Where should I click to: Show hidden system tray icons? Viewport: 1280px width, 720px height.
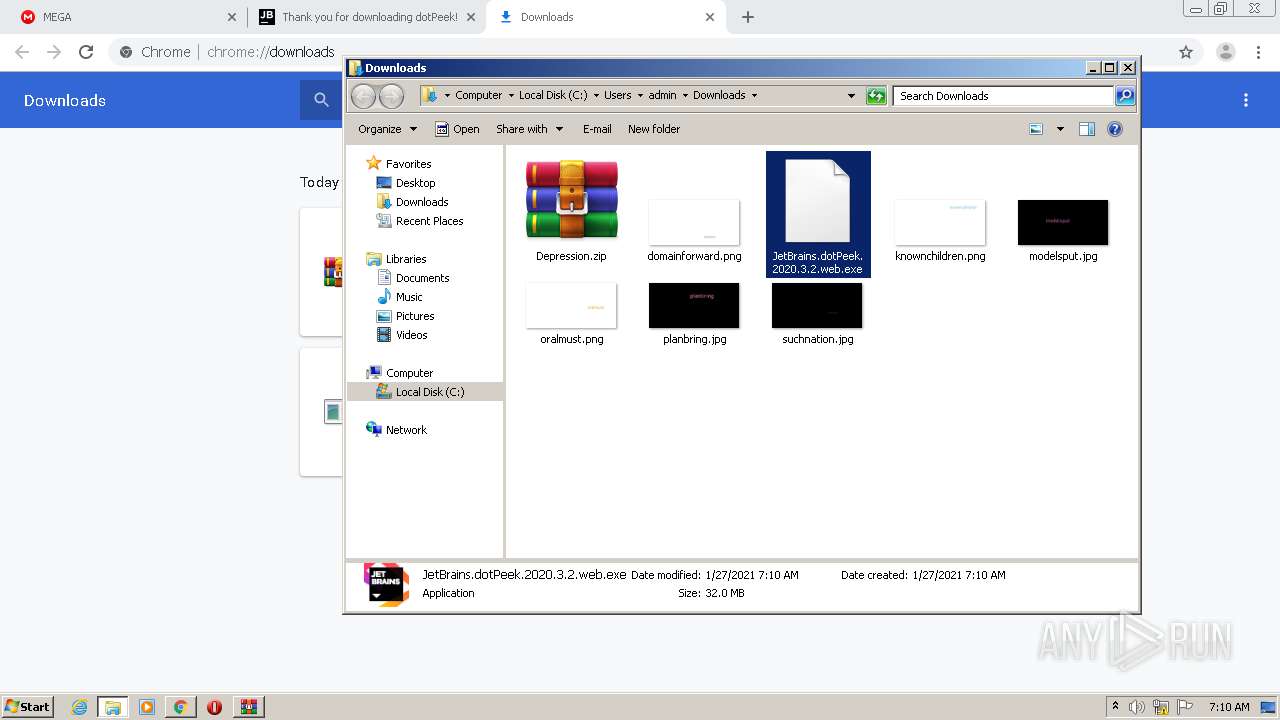(1116, 707)
